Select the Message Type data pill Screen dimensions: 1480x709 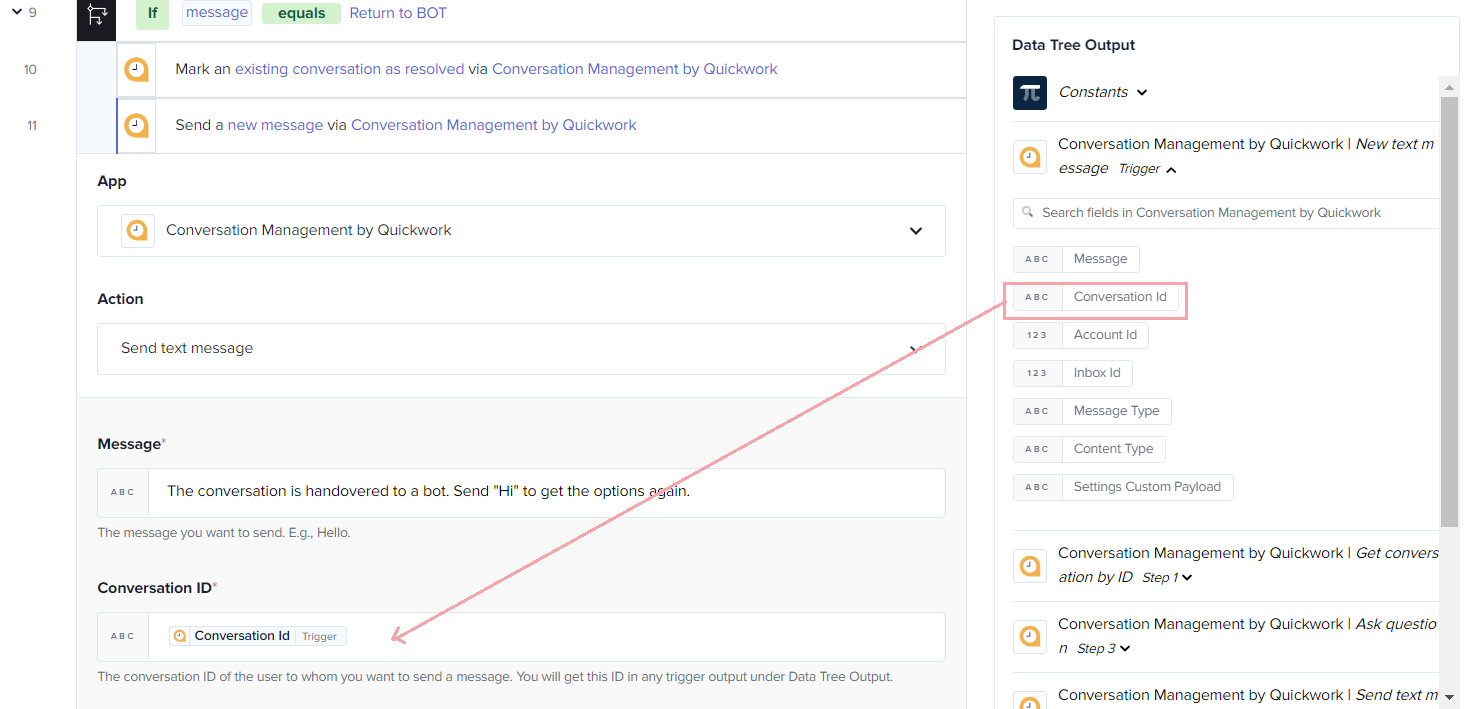pyautogui.click(x=1092, y=411)
